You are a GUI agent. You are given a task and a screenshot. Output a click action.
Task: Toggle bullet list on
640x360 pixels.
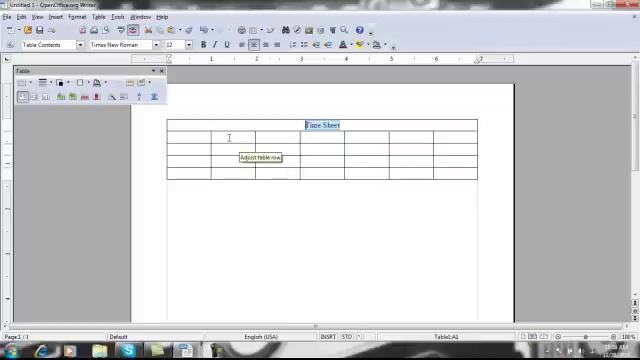(304, 45)
